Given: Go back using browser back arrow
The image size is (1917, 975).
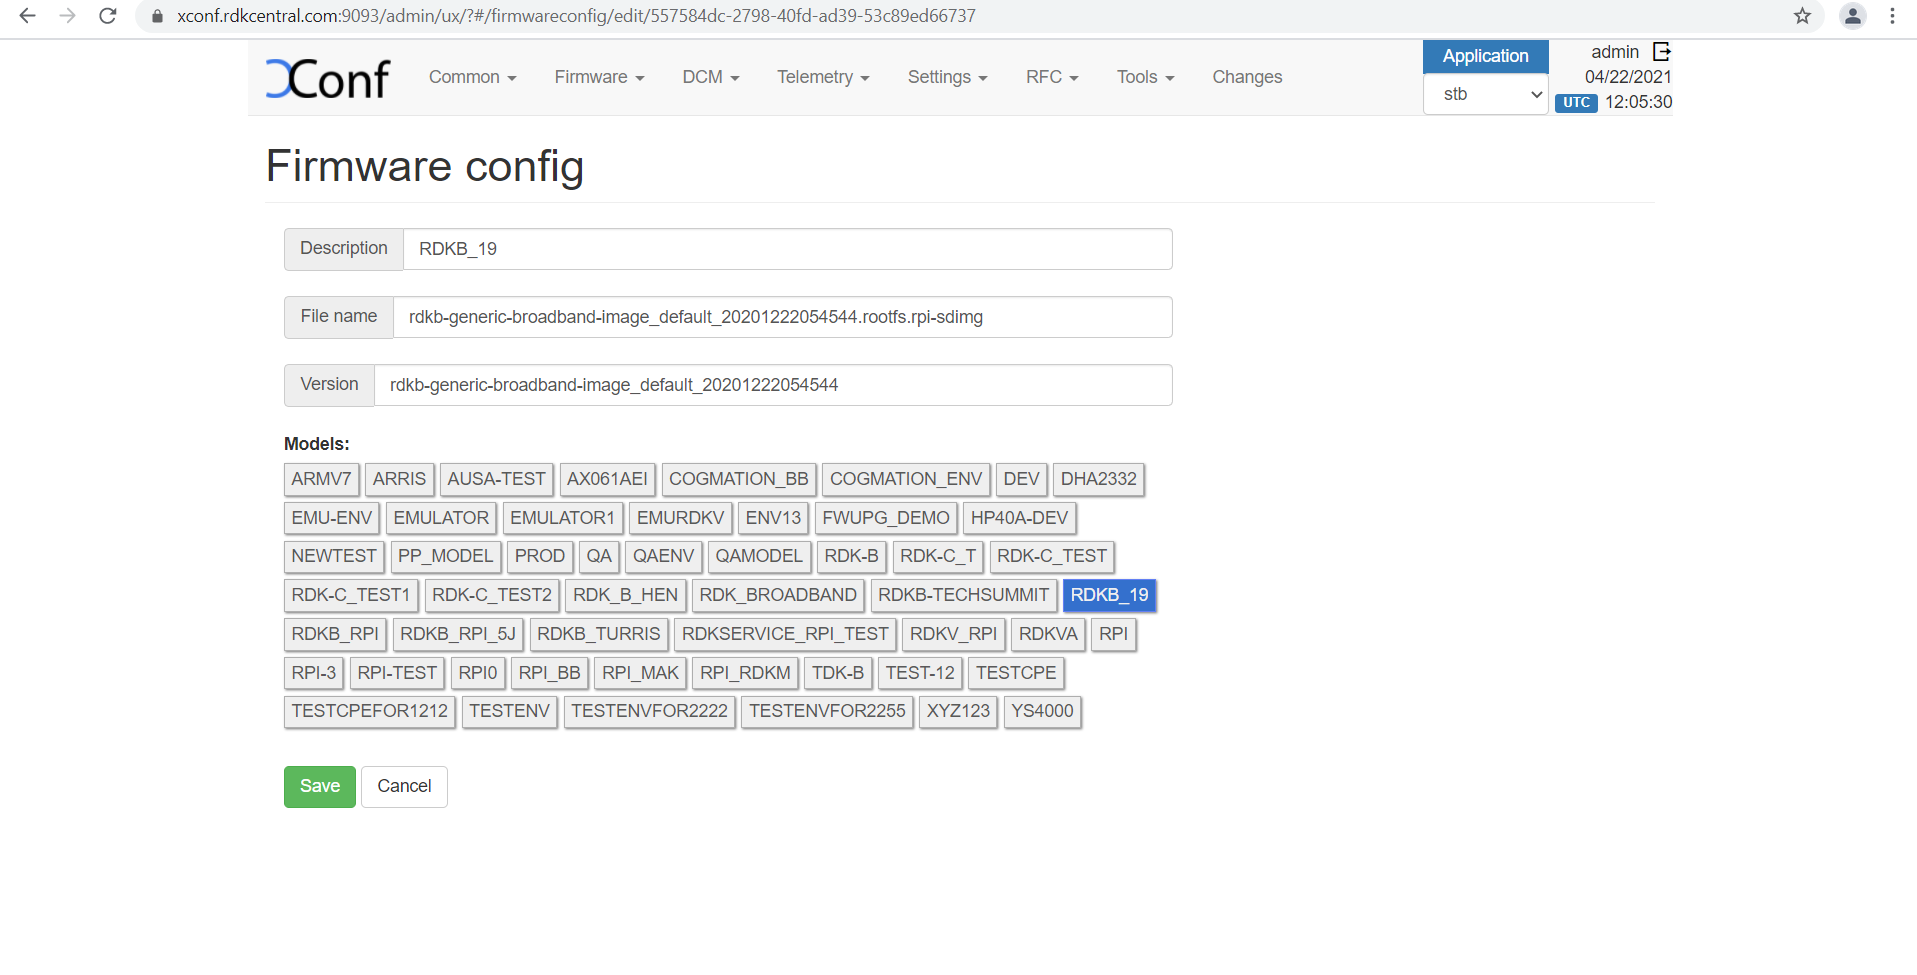Looking at the screenshot, I should (x=28, y=16).
